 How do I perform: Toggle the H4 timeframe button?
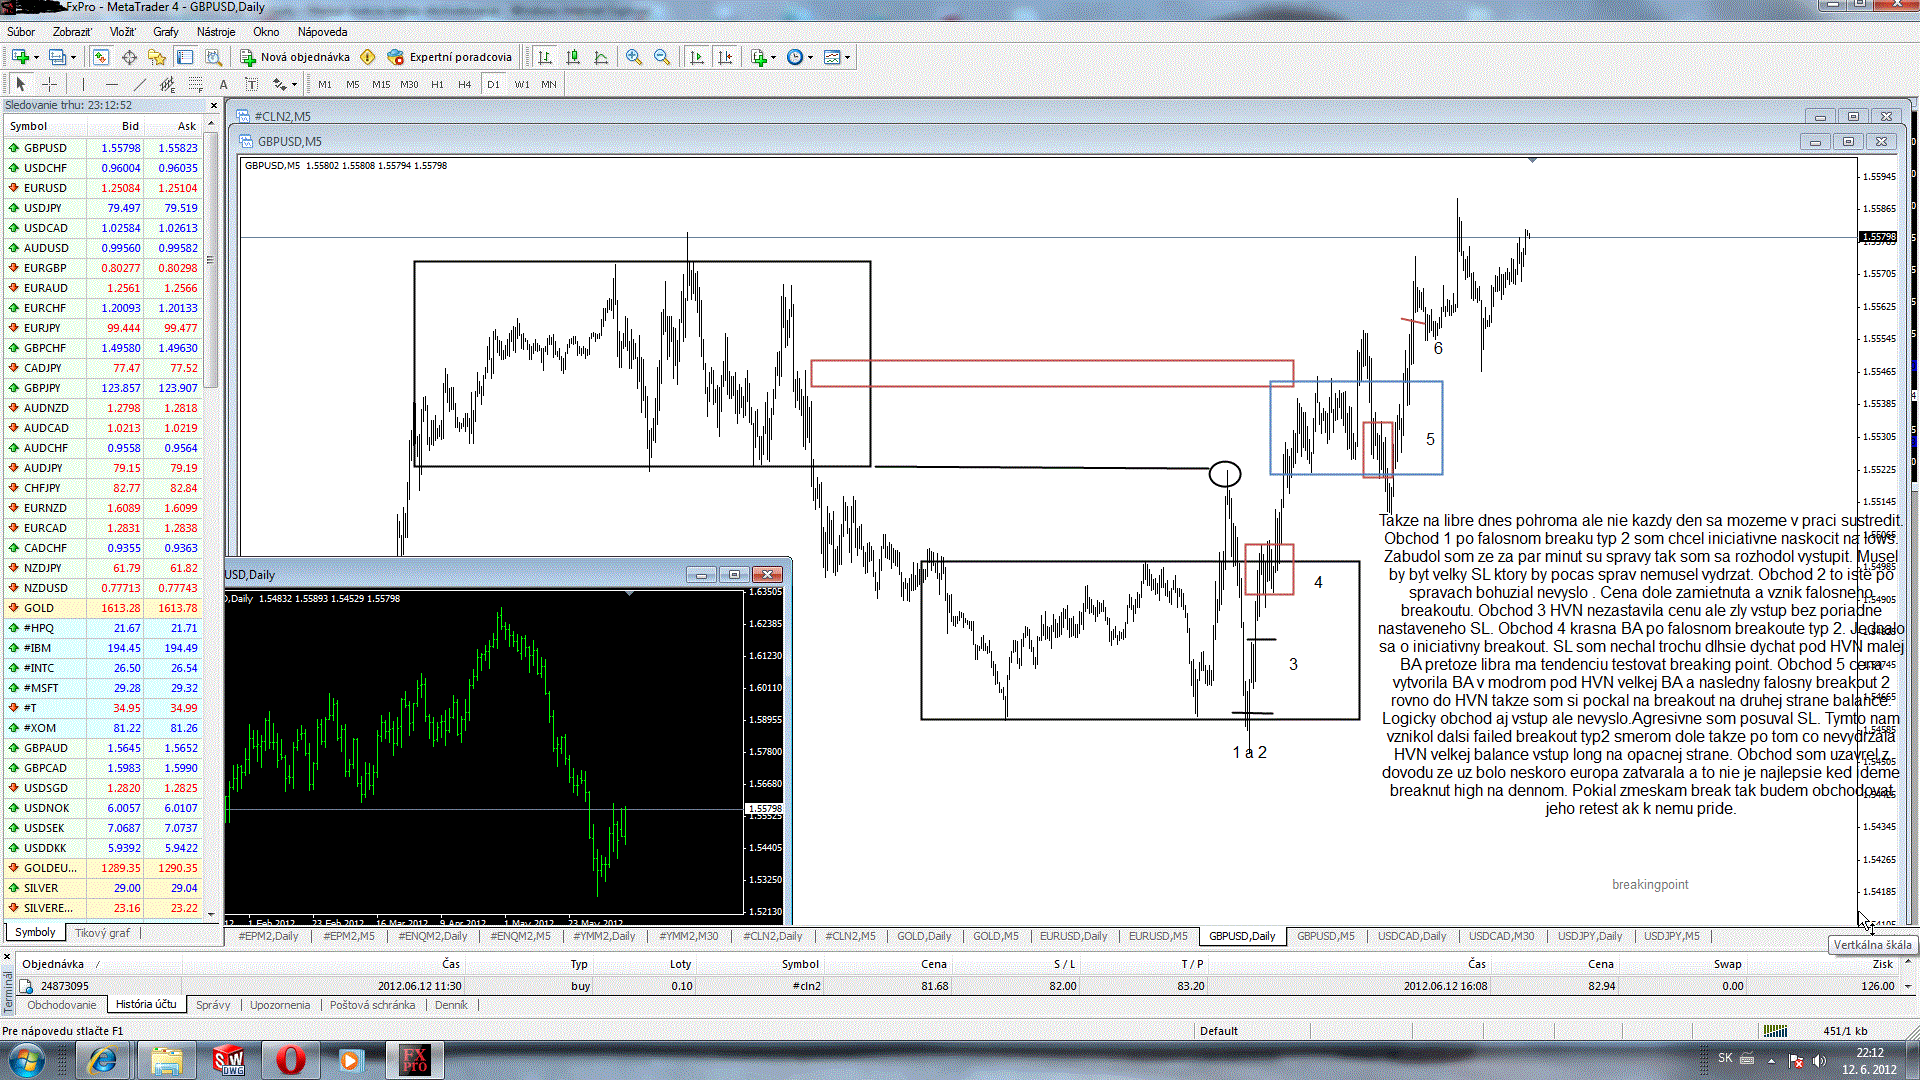464,85
